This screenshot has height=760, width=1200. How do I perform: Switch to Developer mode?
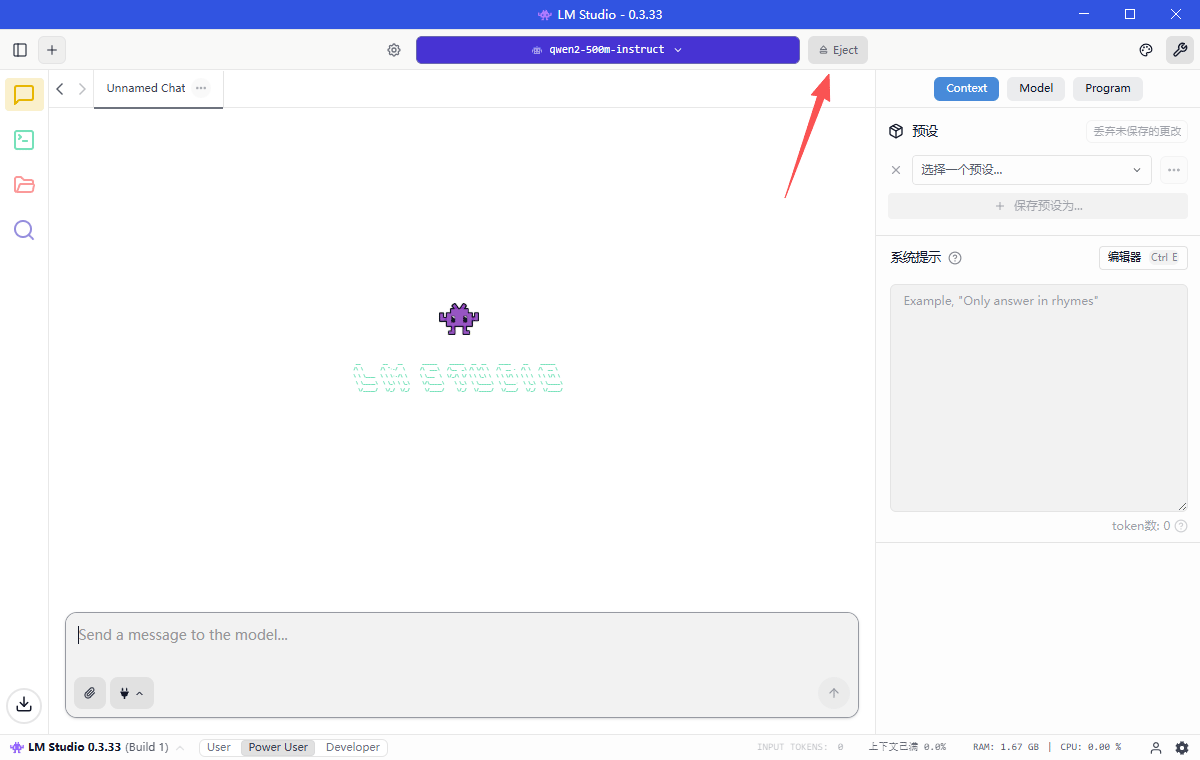click(x=353, y=747)
